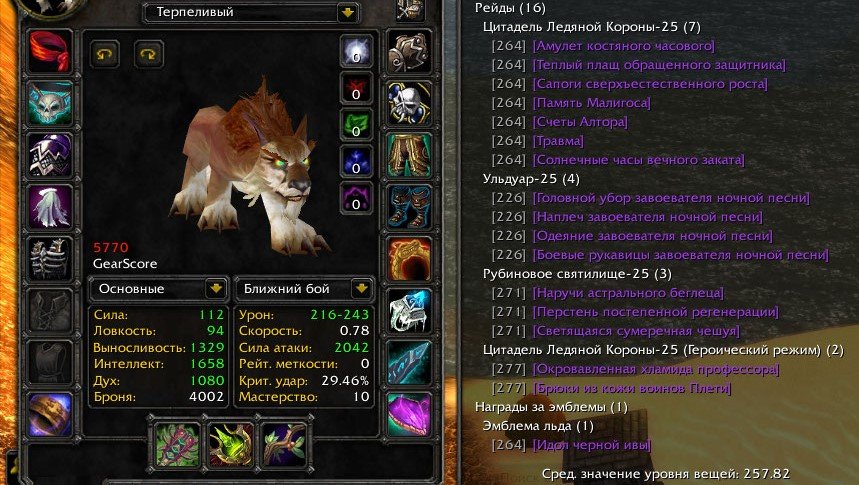The image size is (859, 485).
Task: Click the red bandana head slot icon
Action: 49,52
